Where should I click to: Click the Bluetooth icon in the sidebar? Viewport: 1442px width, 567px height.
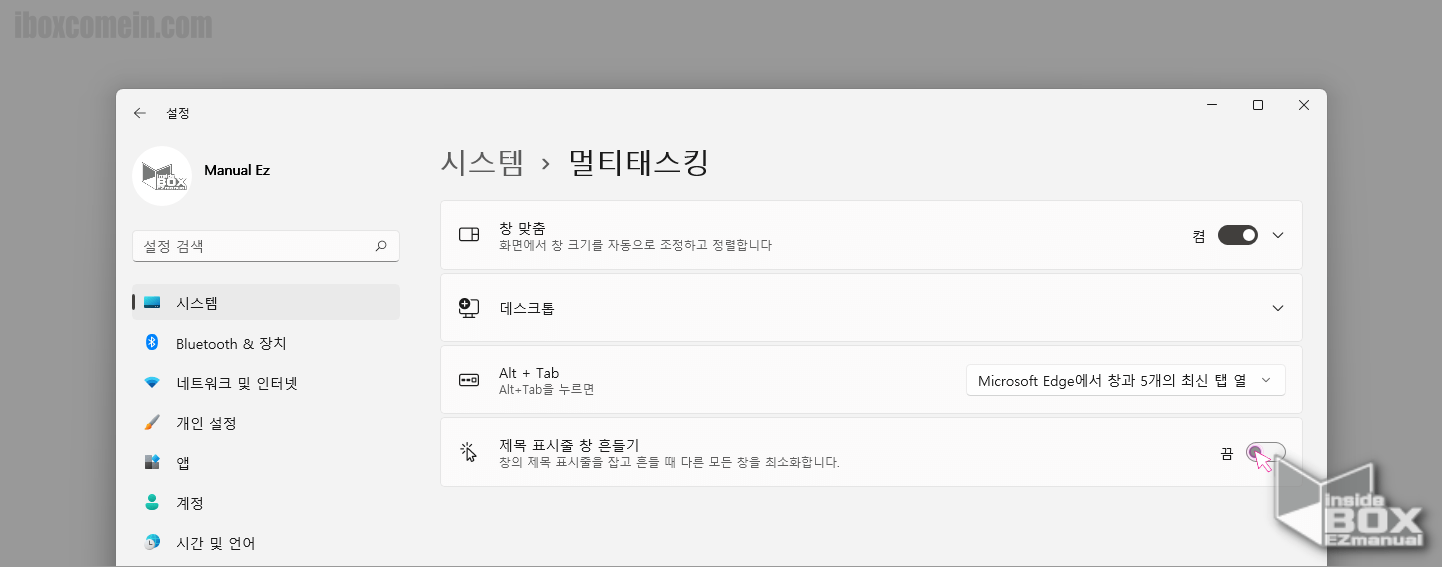click(152, 343)
